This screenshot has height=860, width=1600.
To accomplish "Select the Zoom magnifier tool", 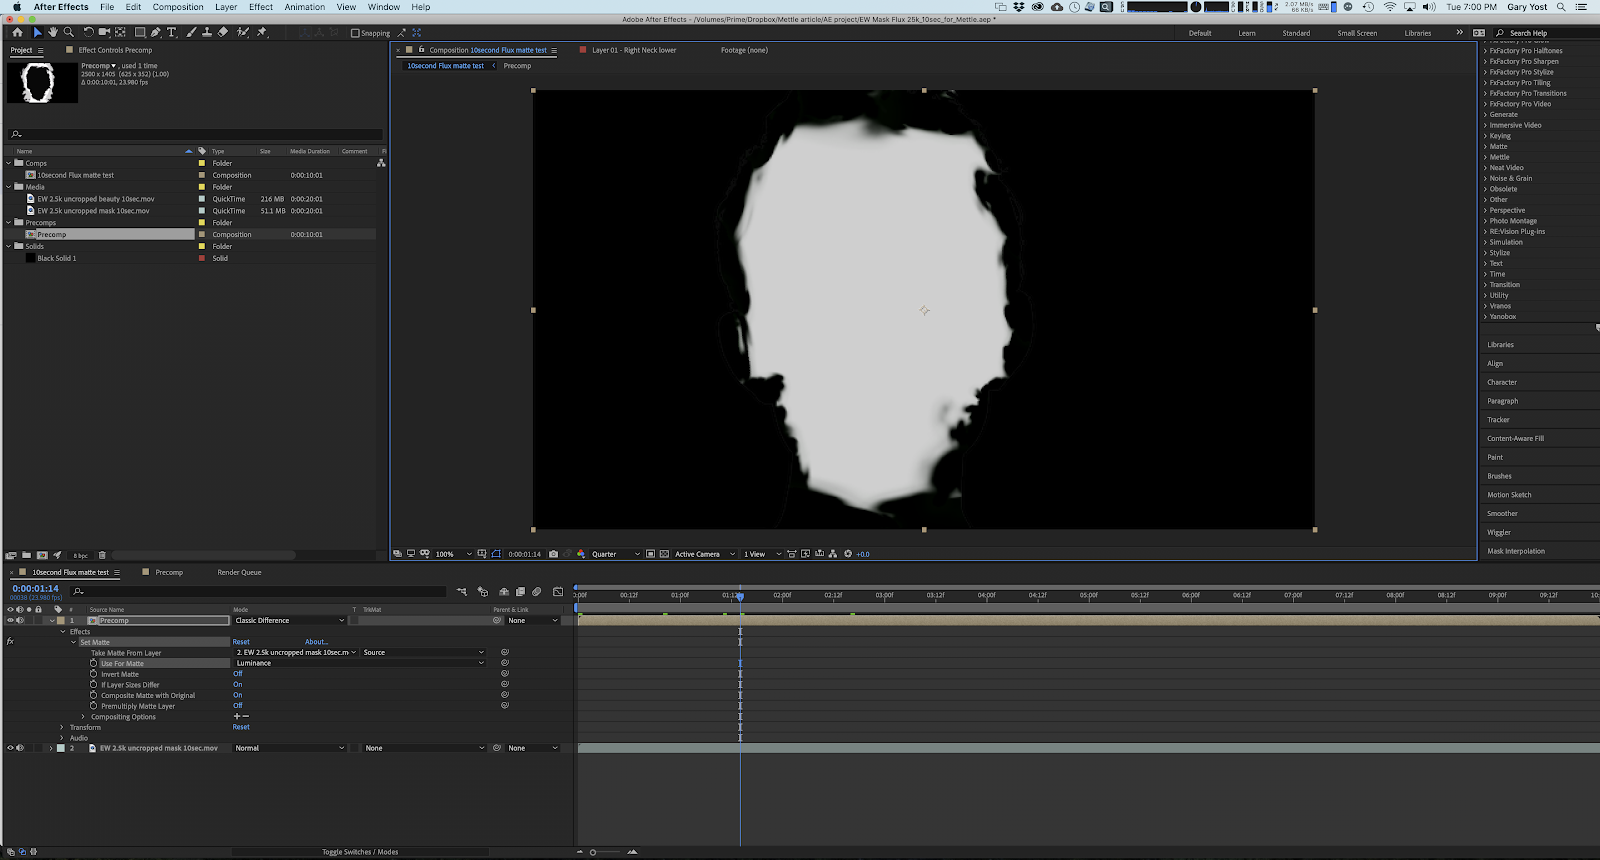I will pyautogui.click(x=69, y=32).
